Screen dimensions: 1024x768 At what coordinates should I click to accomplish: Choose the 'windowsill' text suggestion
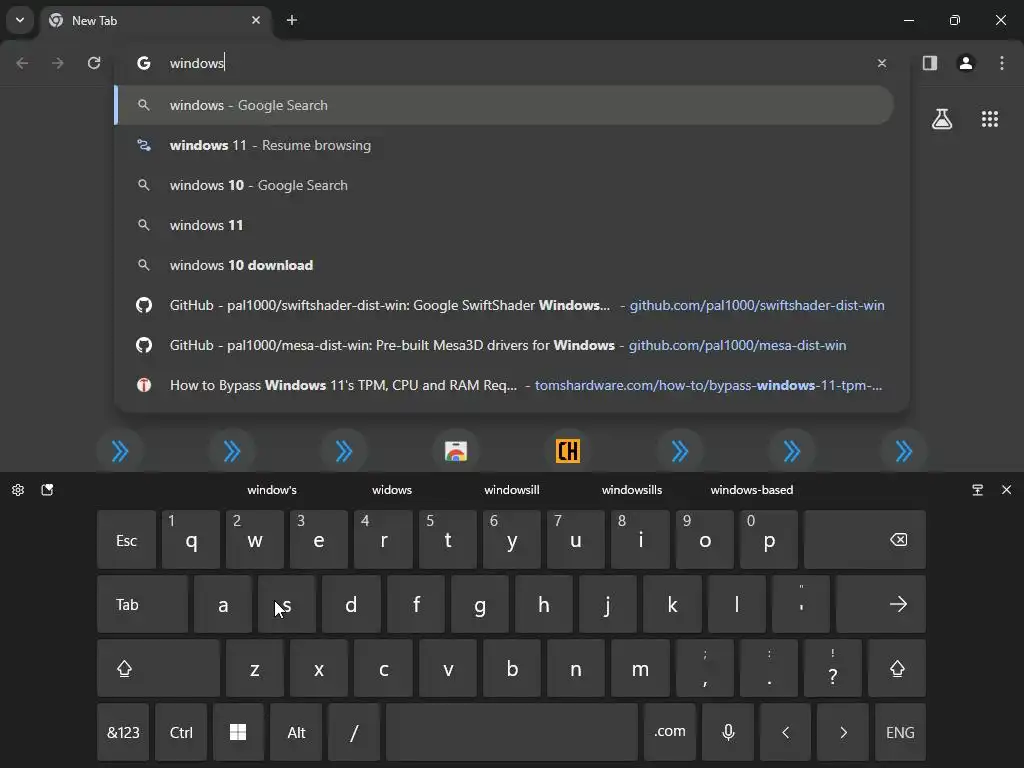512,490
